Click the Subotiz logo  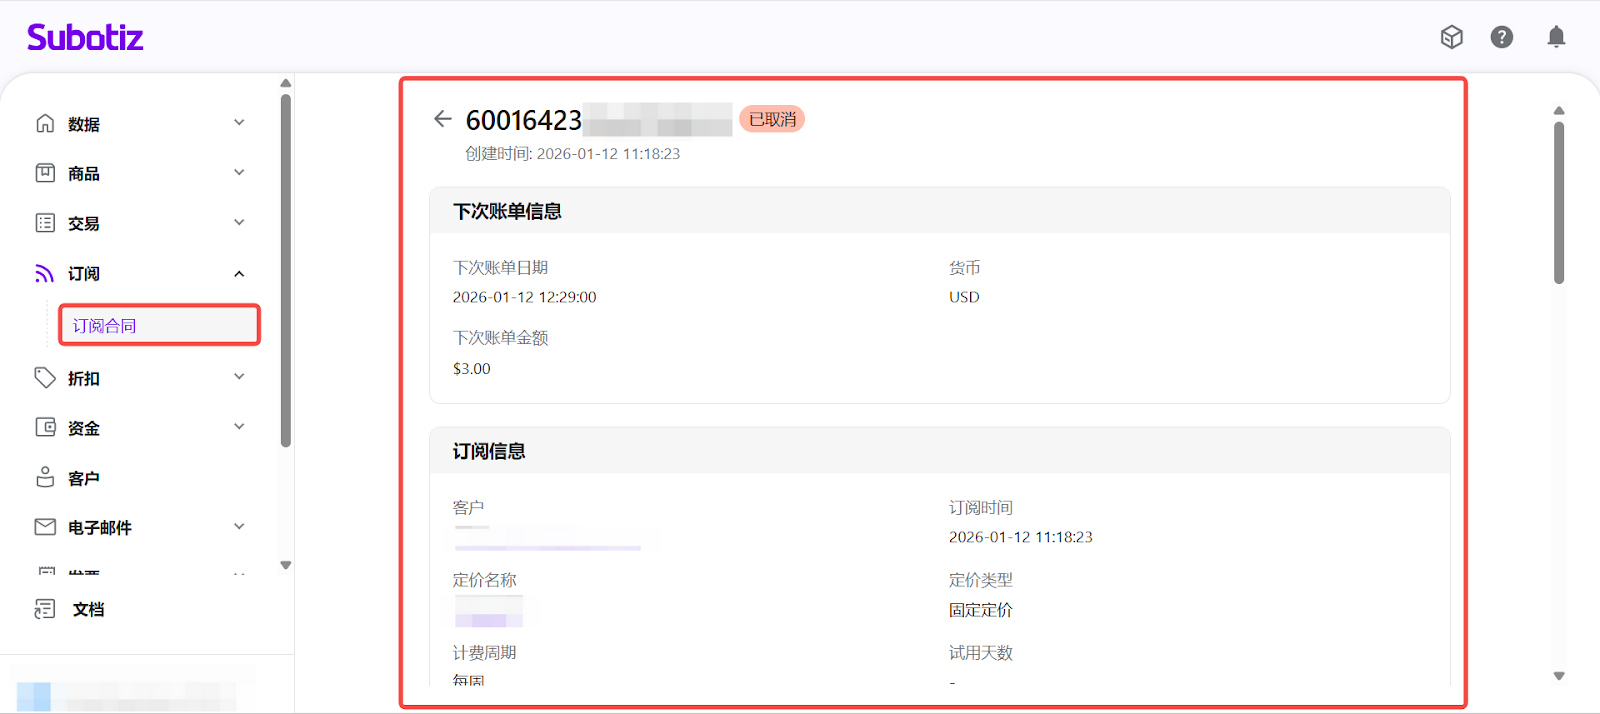pos(85,38)
